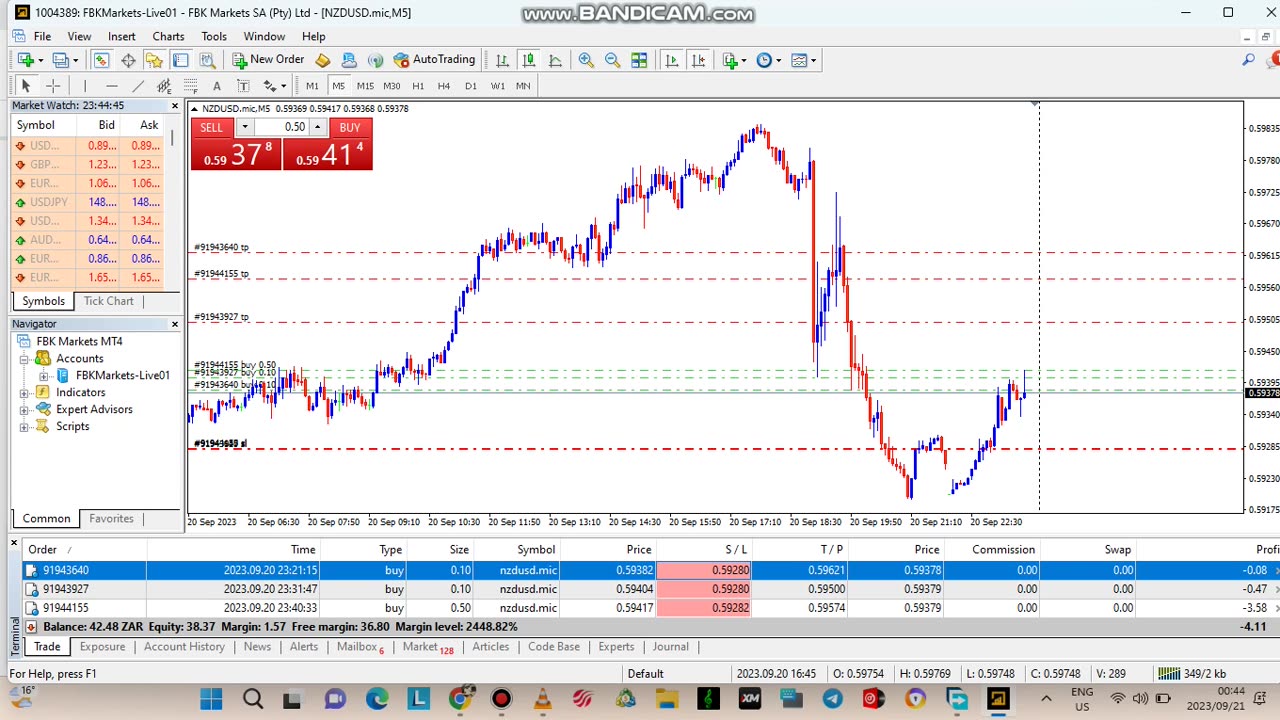Switch timeframe to H1
Image resolution: width=1280 pixels, height=720 pixels.
(418, 86)
